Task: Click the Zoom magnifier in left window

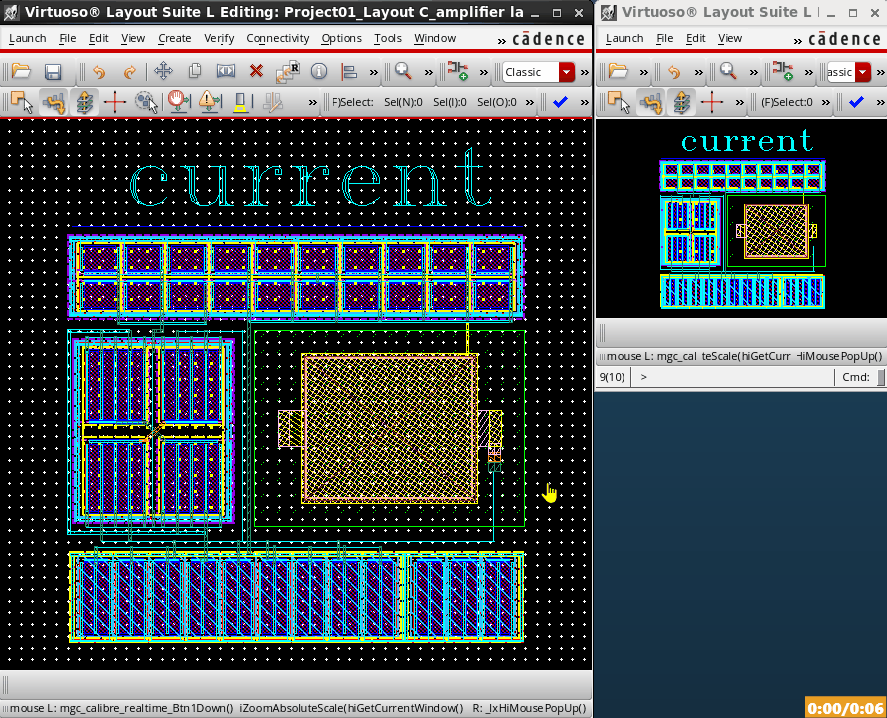Action: pyautogui.click(x=403, y=72)
